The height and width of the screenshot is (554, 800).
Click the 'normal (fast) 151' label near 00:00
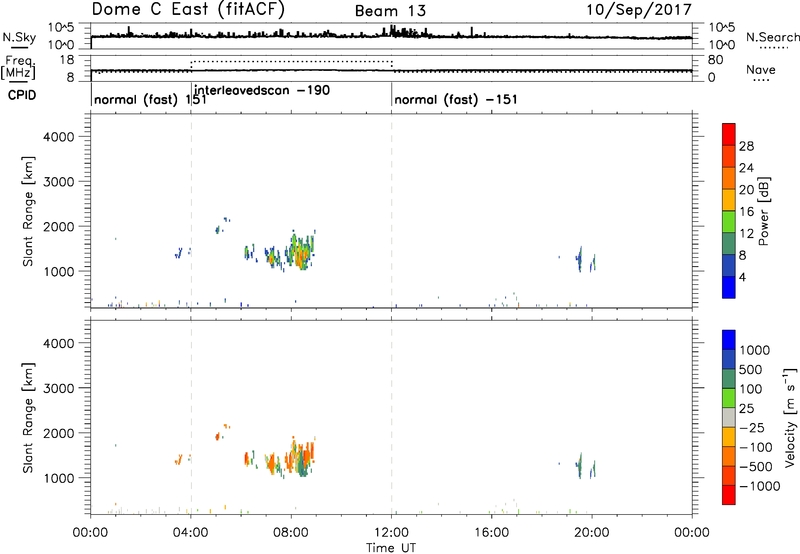[150, 99]
